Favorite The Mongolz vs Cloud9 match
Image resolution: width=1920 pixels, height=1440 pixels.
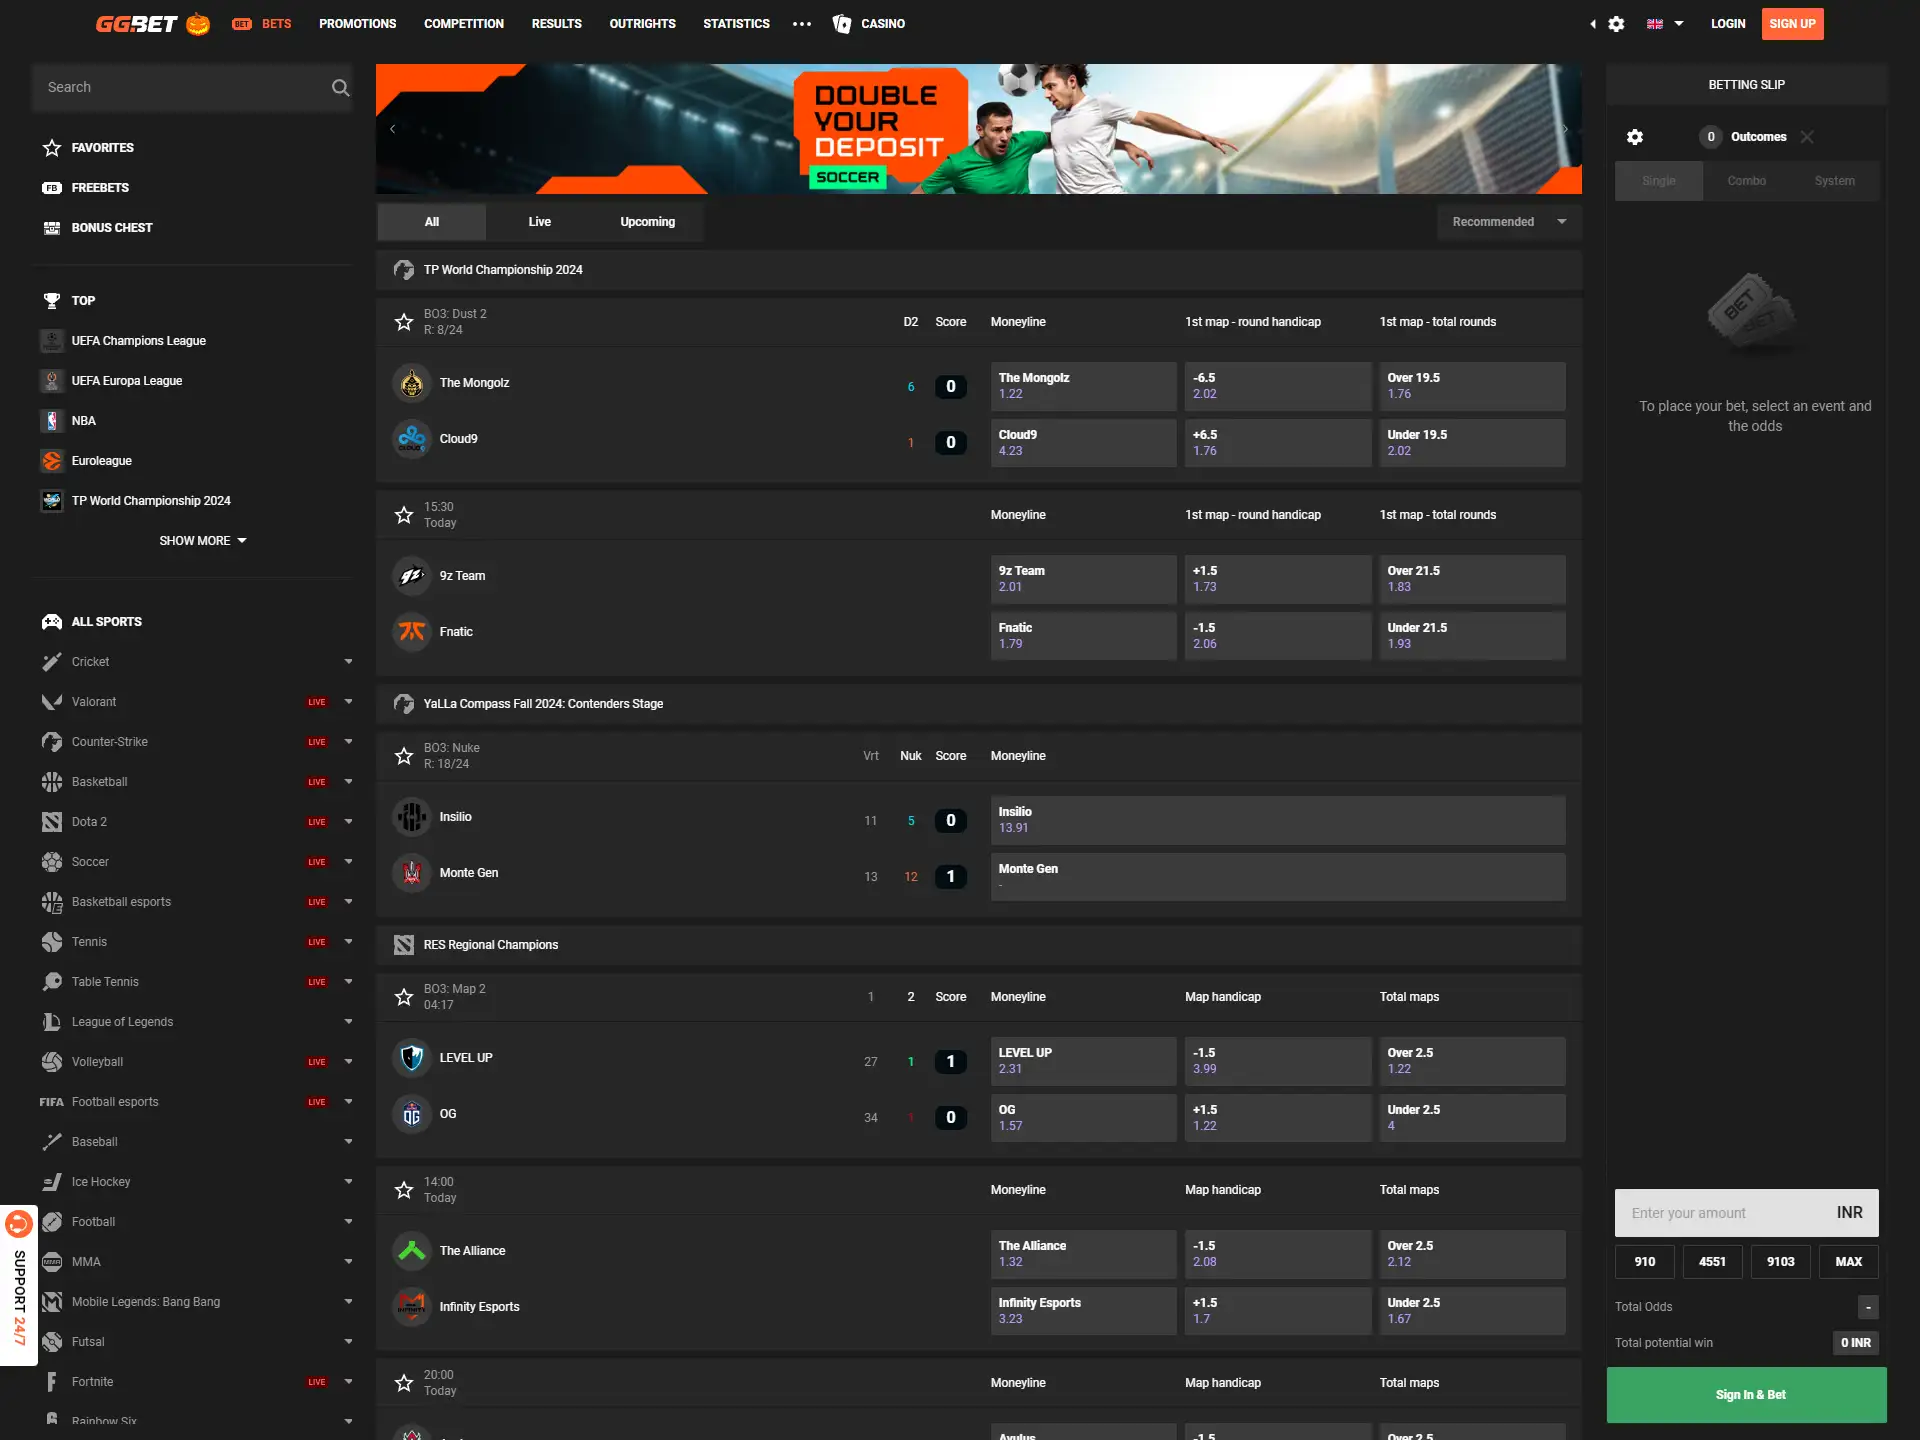coord(404,322)
